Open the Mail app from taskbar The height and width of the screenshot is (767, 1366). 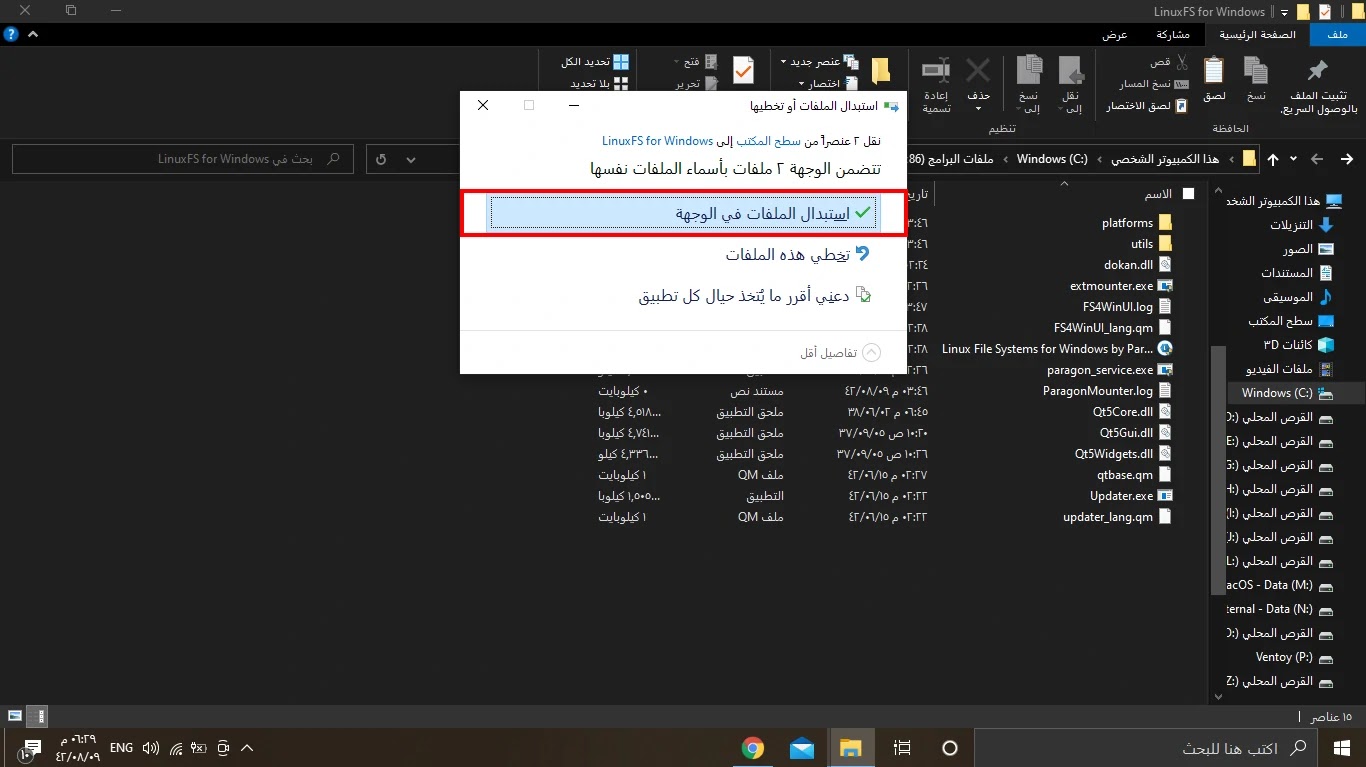(801, 747)
